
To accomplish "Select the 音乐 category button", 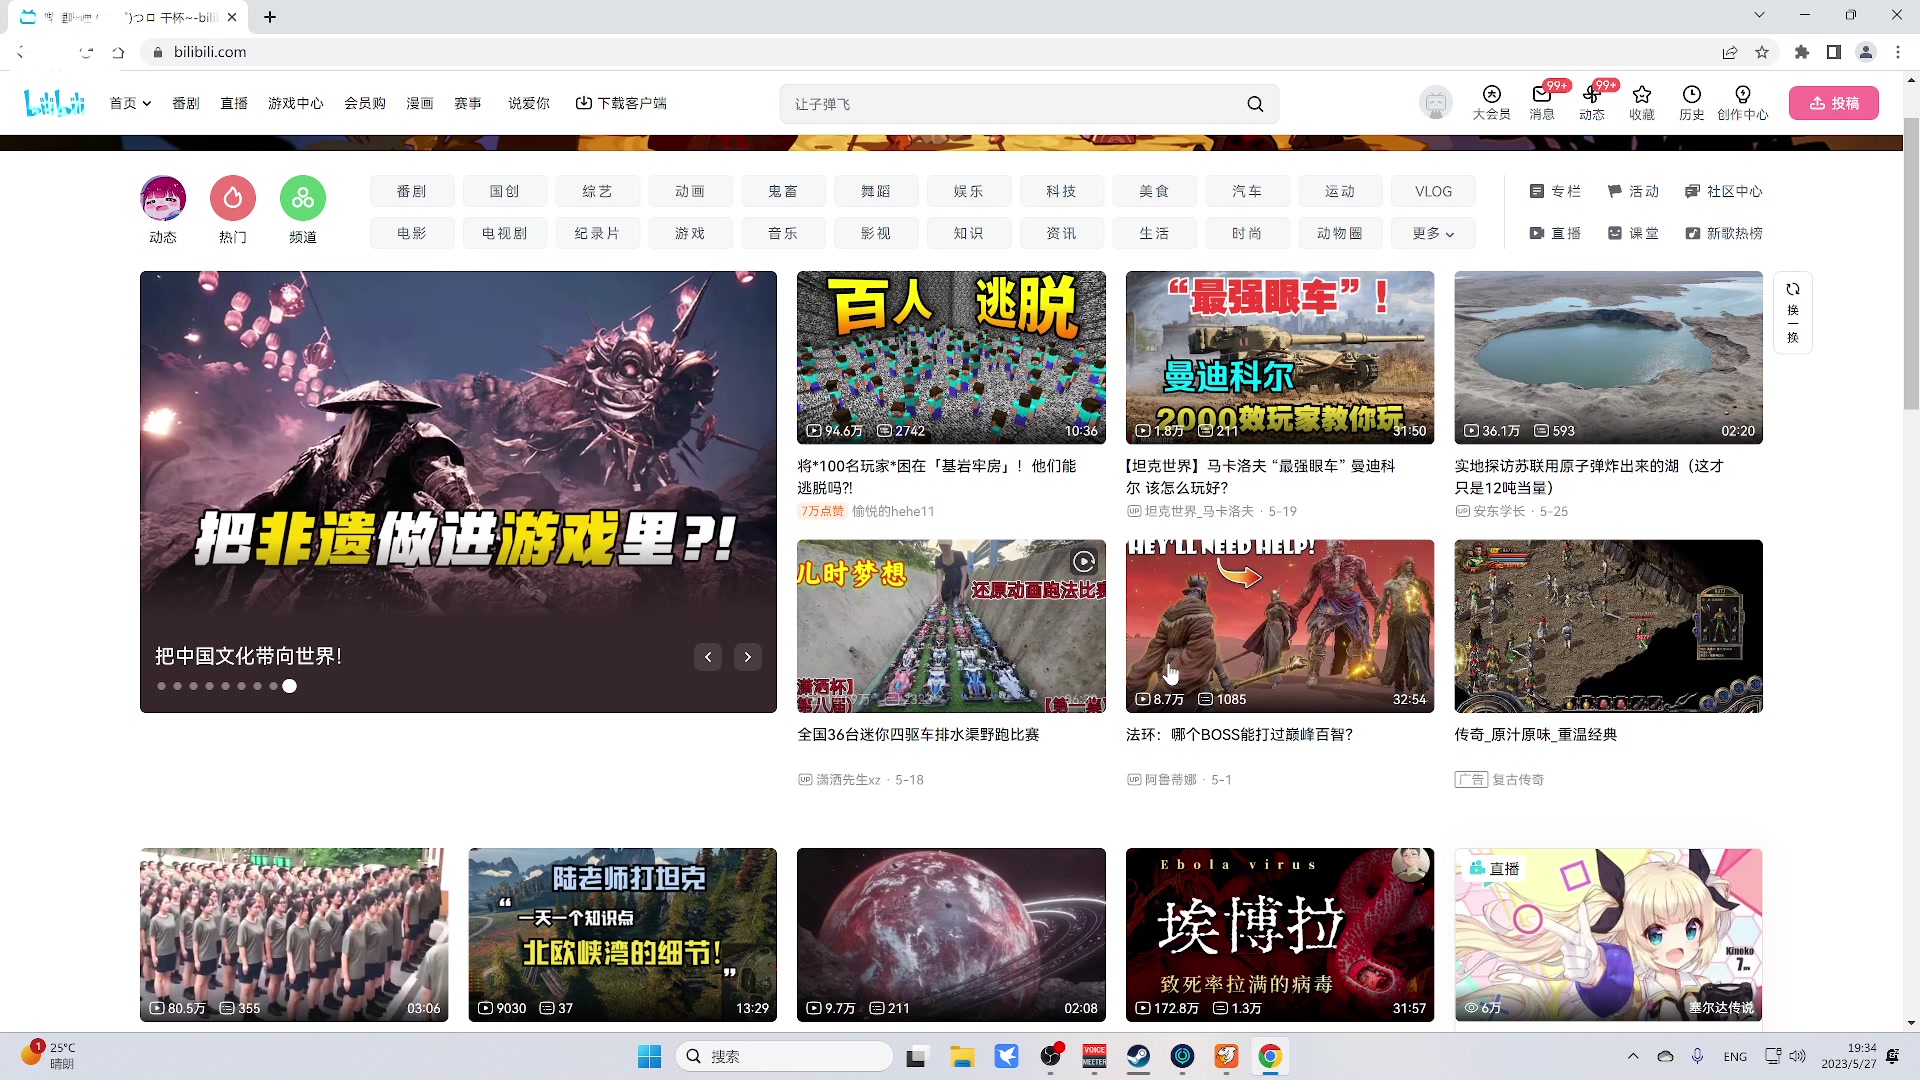I will click(783, 233).
